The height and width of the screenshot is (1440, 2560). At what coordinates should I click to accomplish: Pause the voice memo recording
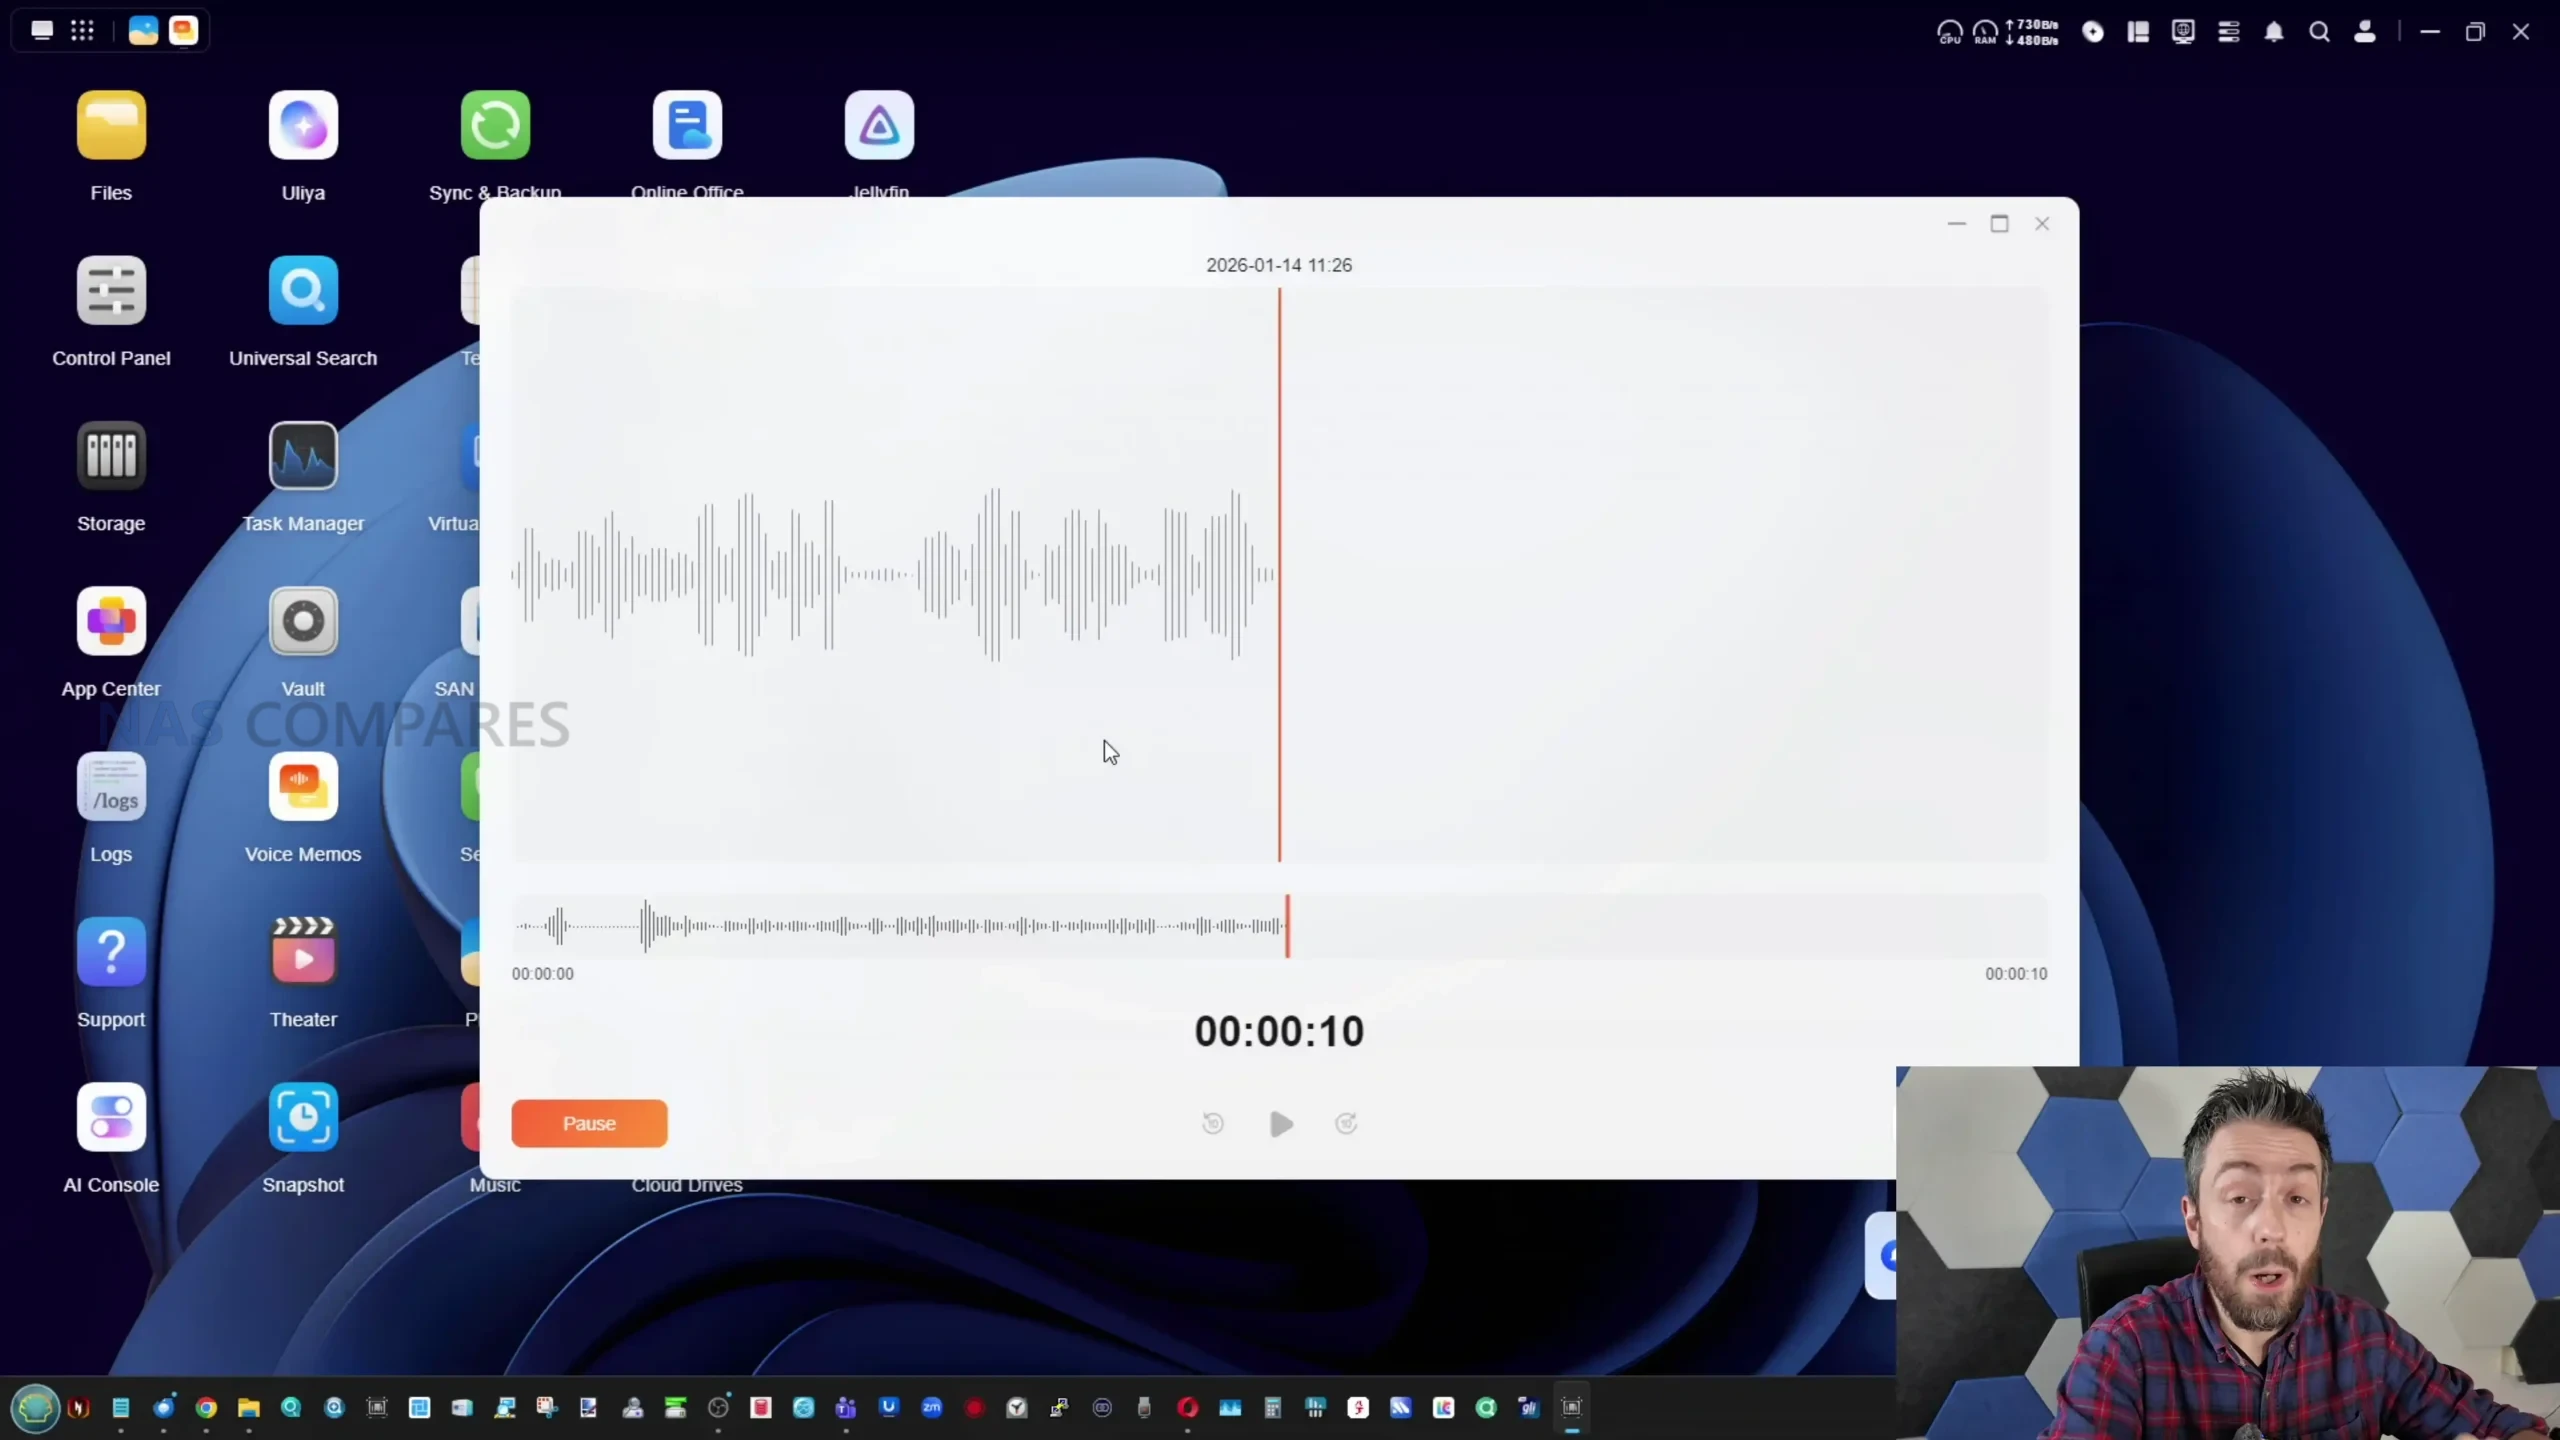589,1123
